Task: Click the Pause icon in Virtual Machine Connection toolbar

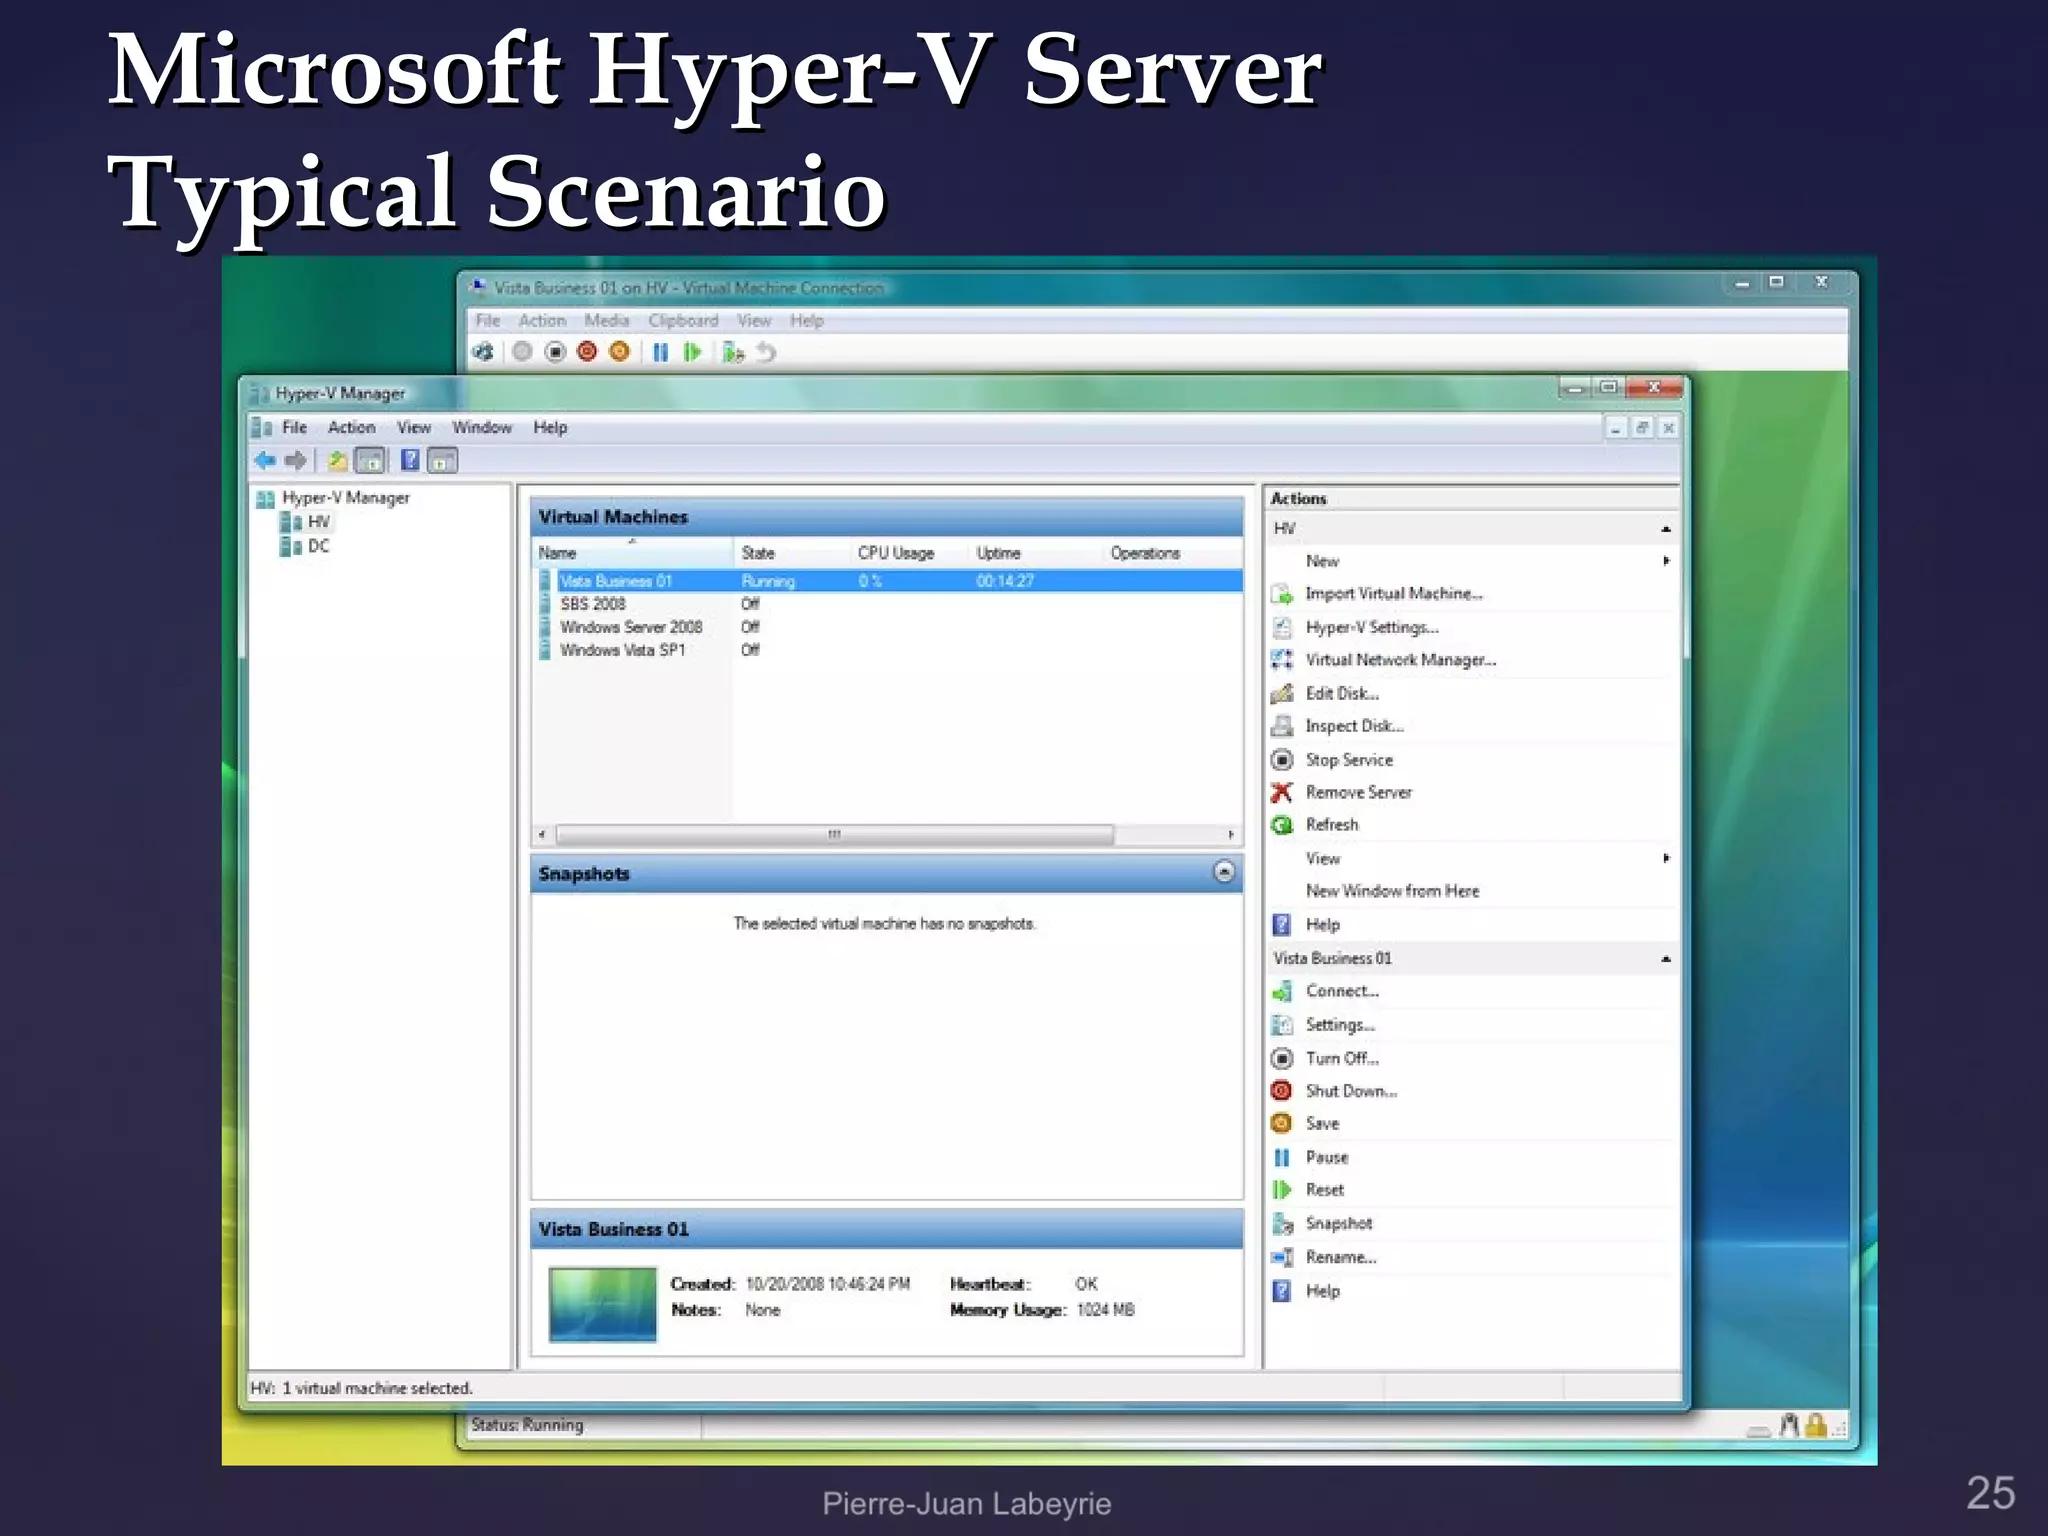Action: tap(660, 352)
